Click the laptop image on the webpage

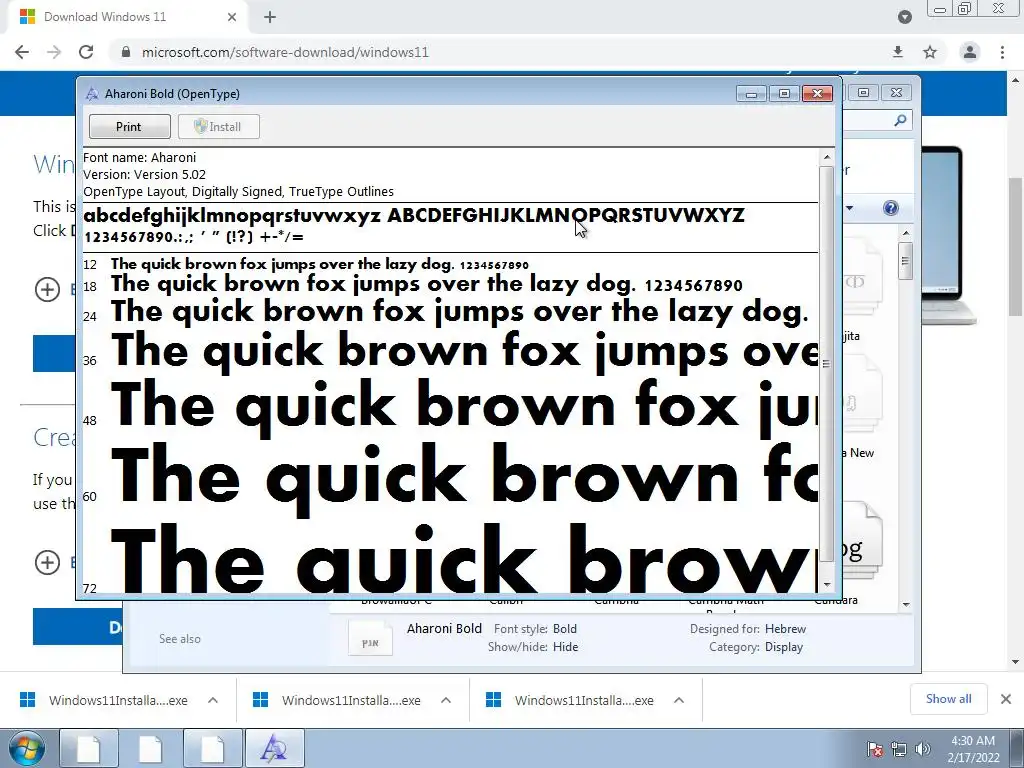click(x=948, y=235)
